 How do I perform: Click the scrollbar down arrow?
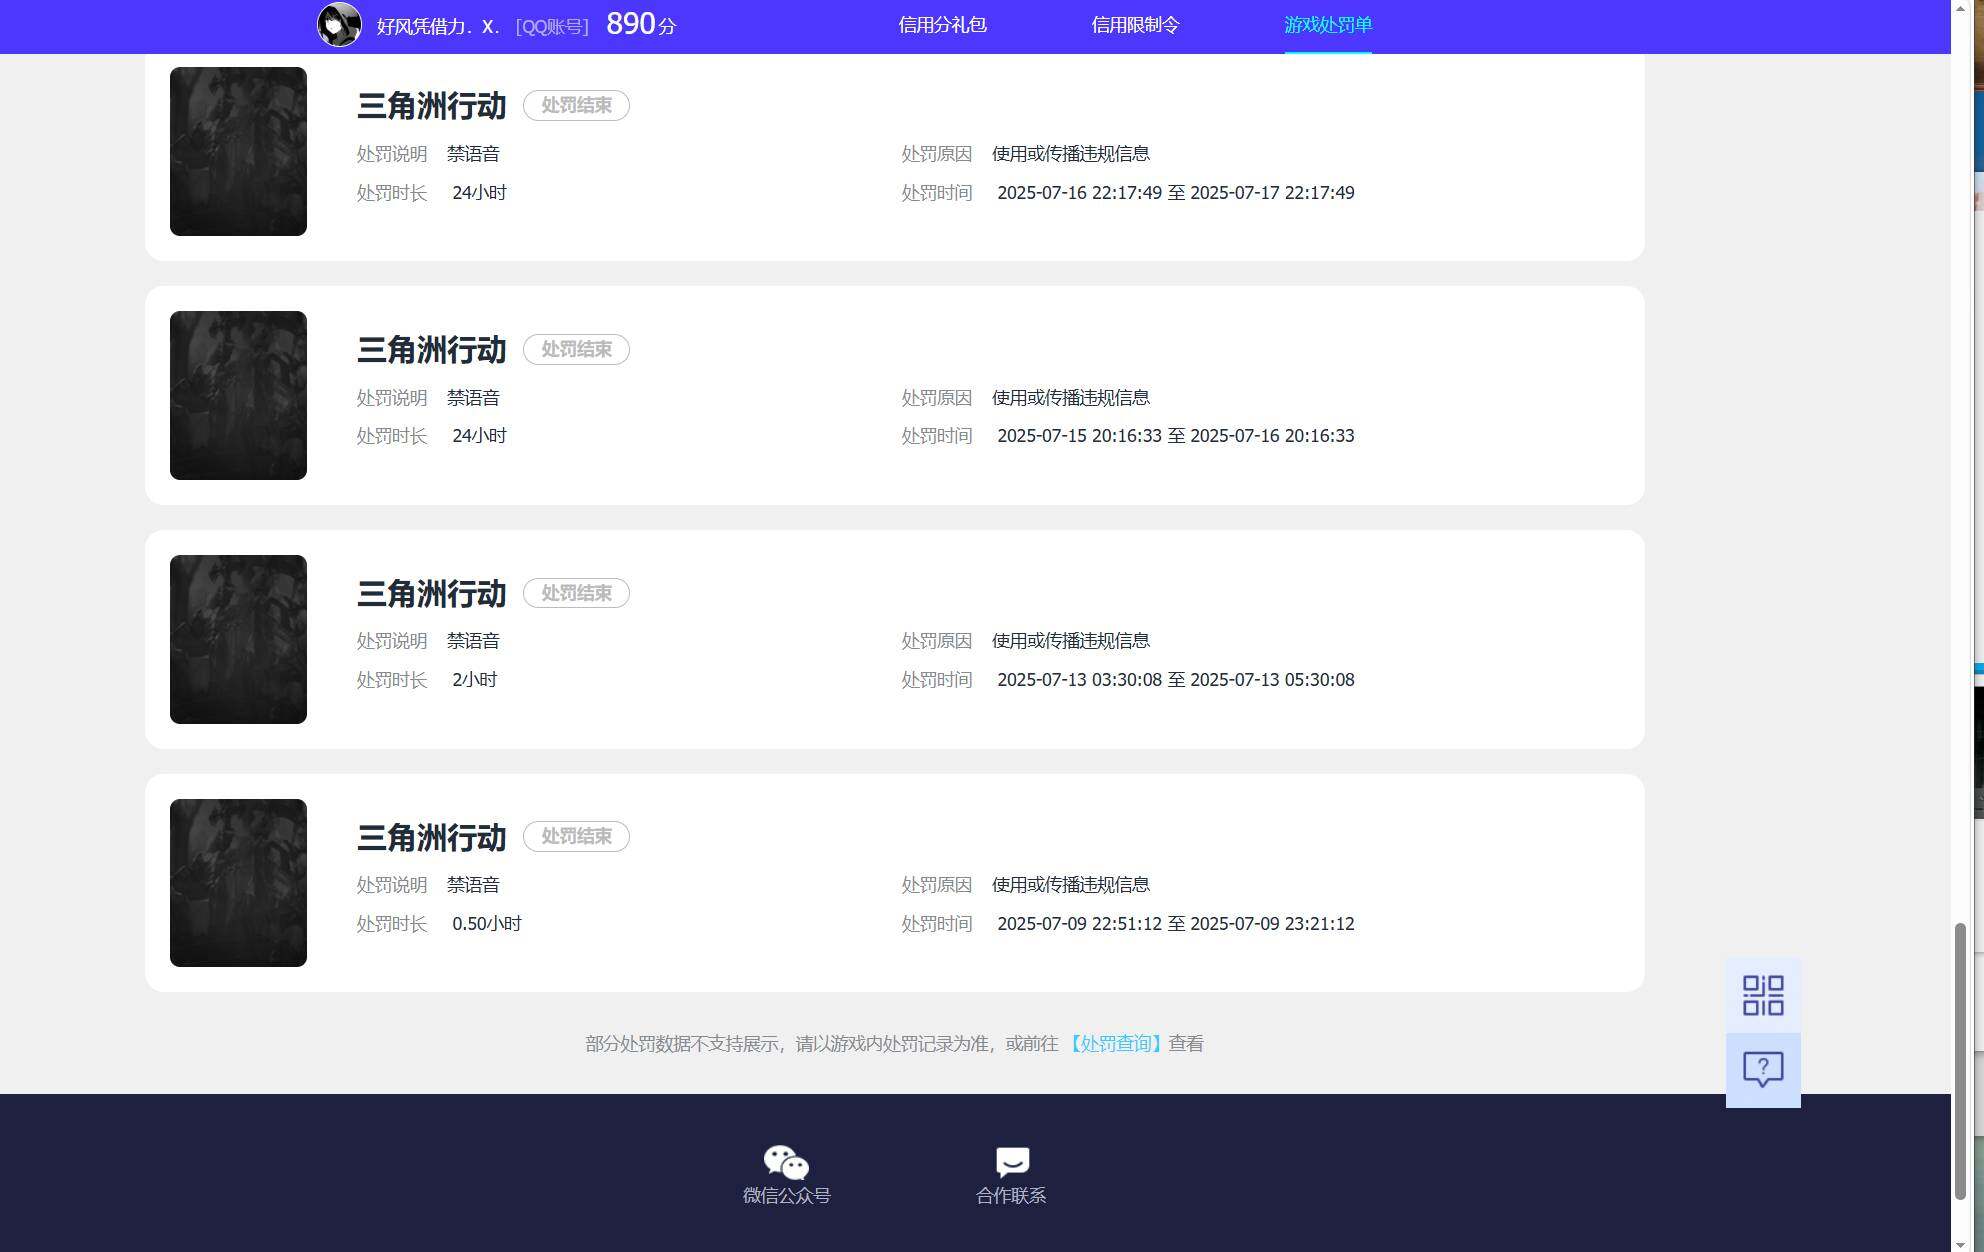tap(1960, 1243)
